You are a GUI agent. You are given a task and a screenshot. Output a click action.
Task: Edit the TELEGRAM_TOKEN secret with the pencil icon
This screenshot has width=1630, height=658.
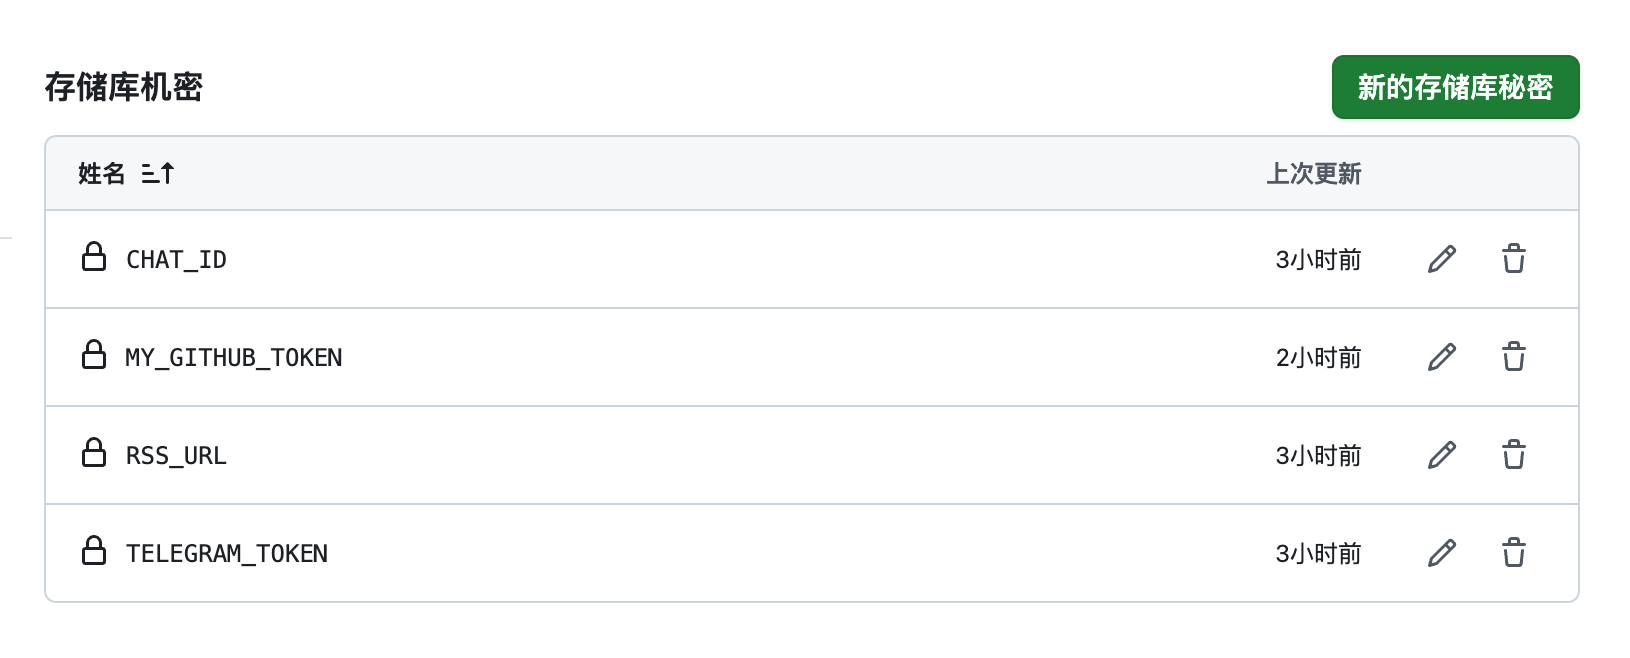(1441, 553)
